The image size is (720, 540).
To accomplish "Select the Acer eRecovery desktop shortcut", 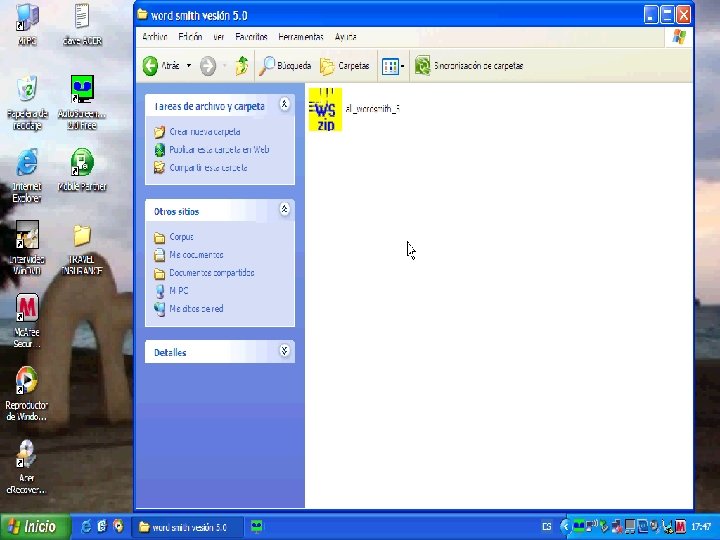I will click(26, 467).
